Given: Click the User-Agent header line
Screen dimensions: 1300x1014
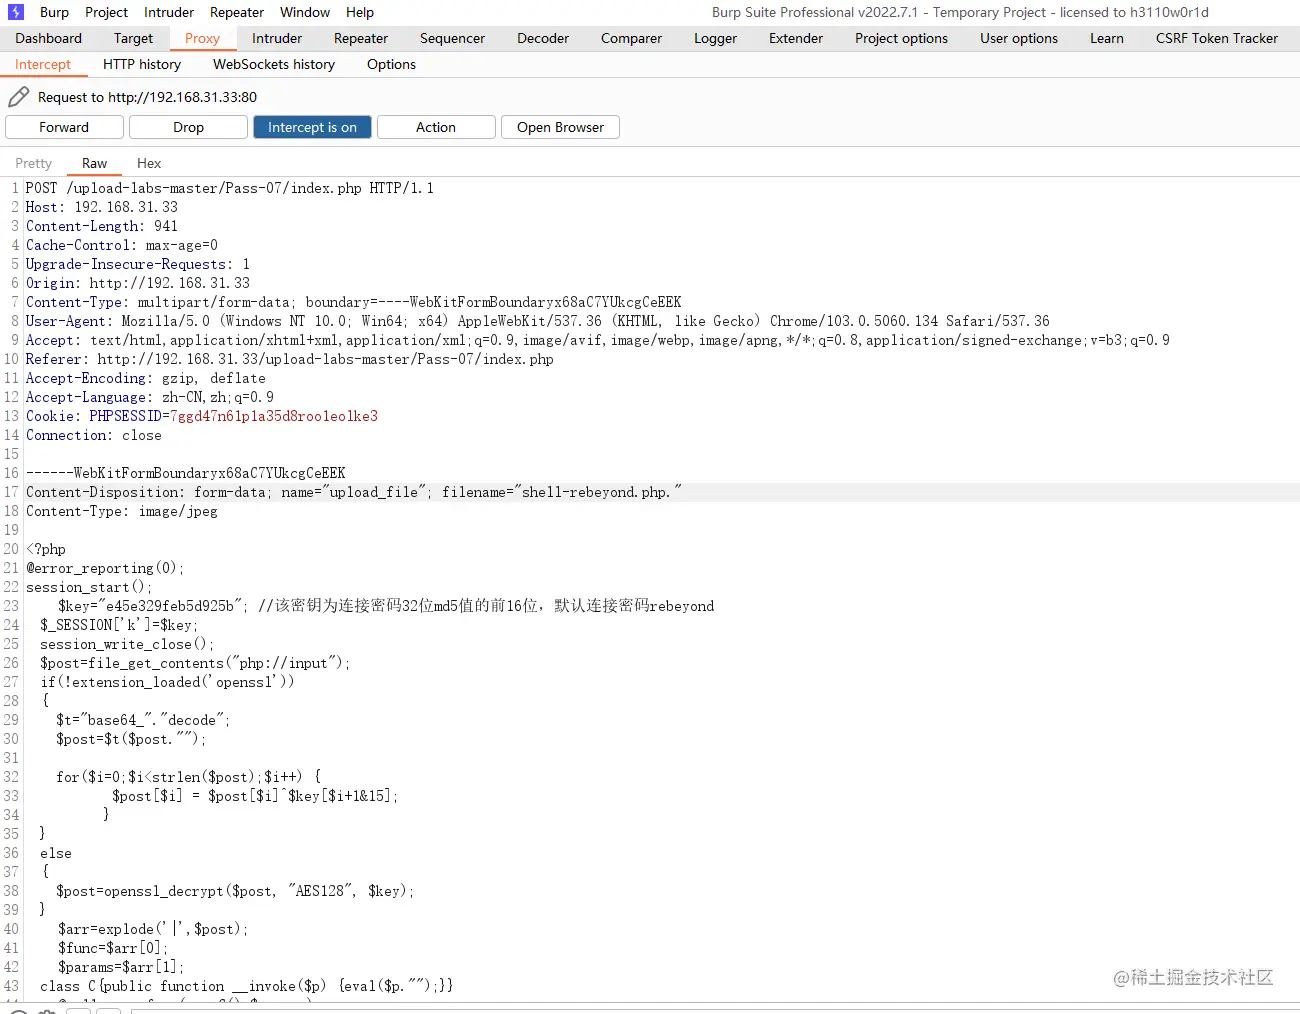Looking at the screenshot, I should coord(538,321).
